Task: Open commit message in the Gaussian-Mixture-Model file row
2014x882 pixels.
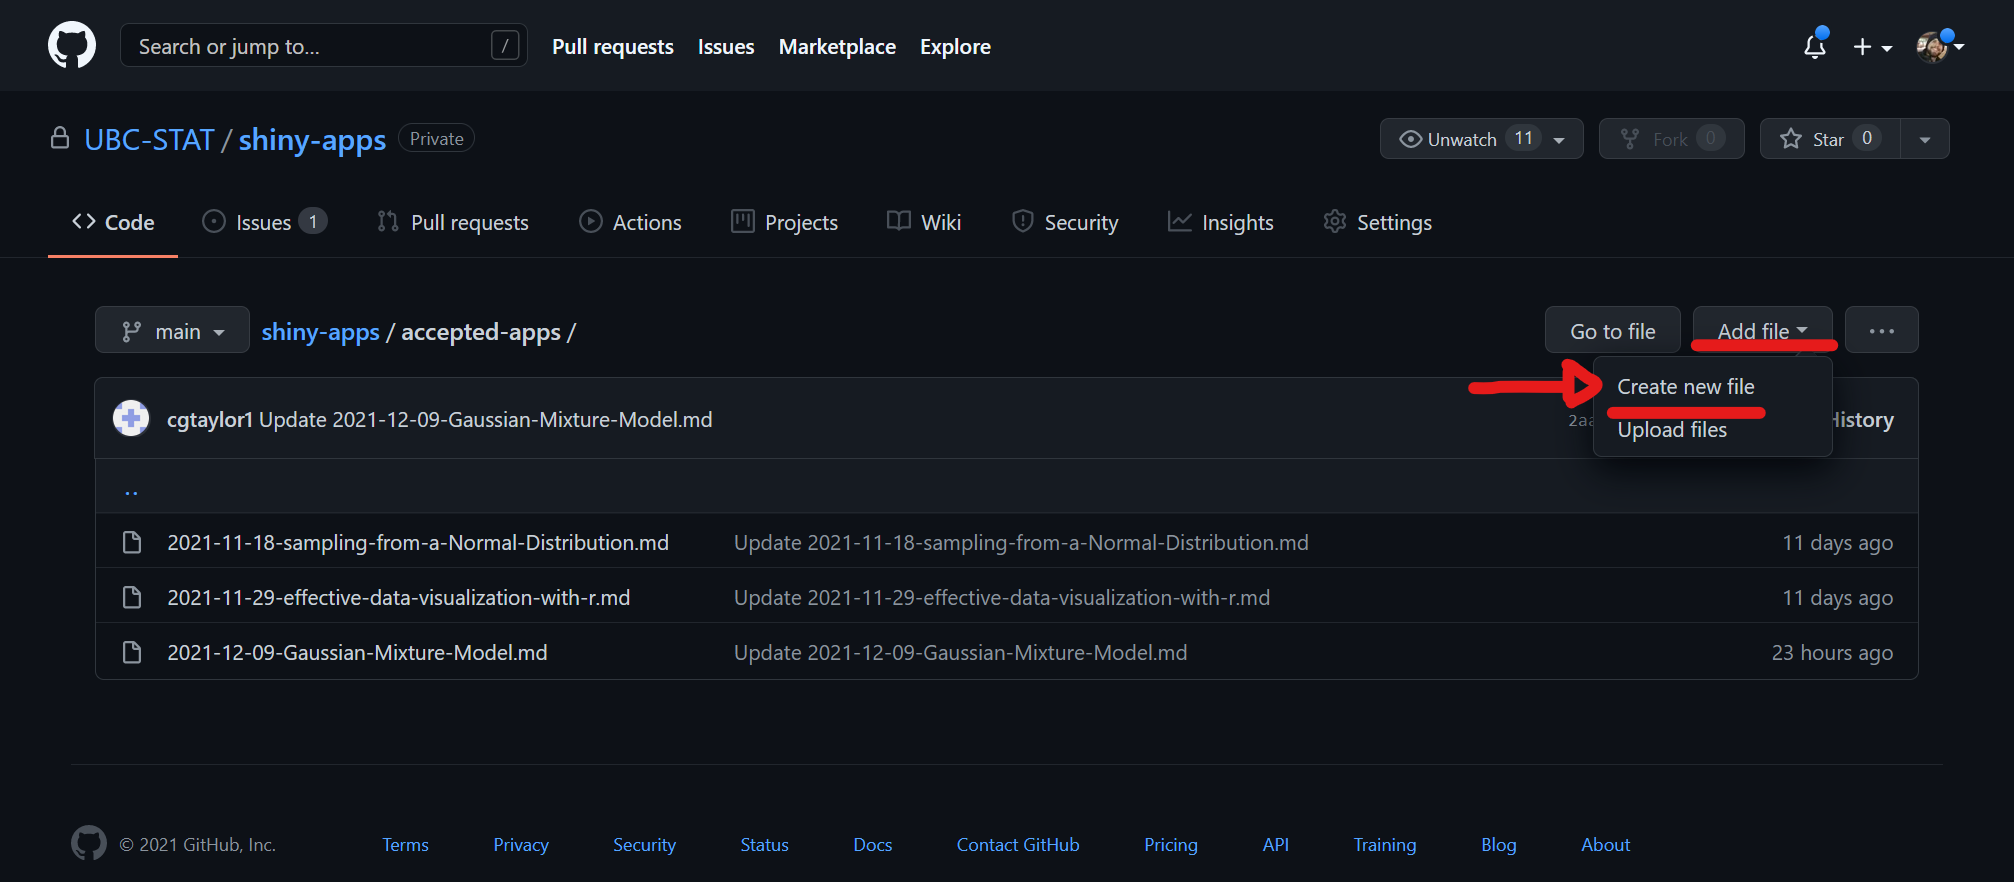Action: click(x=961, y=653)
